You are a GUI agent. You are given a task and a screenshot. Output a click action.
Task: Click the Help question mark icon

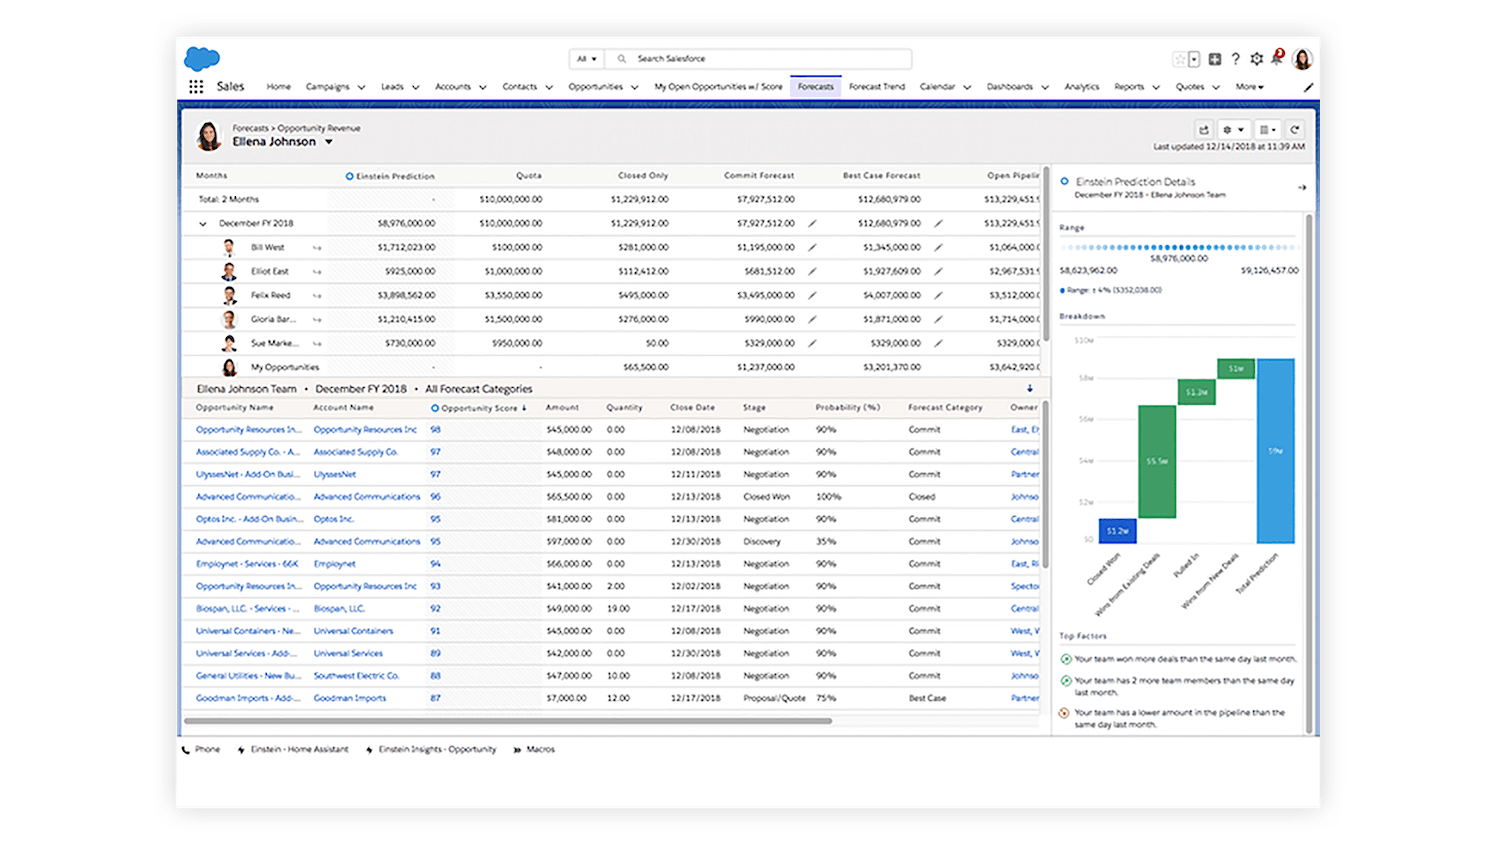click(x=1236, y=59)
